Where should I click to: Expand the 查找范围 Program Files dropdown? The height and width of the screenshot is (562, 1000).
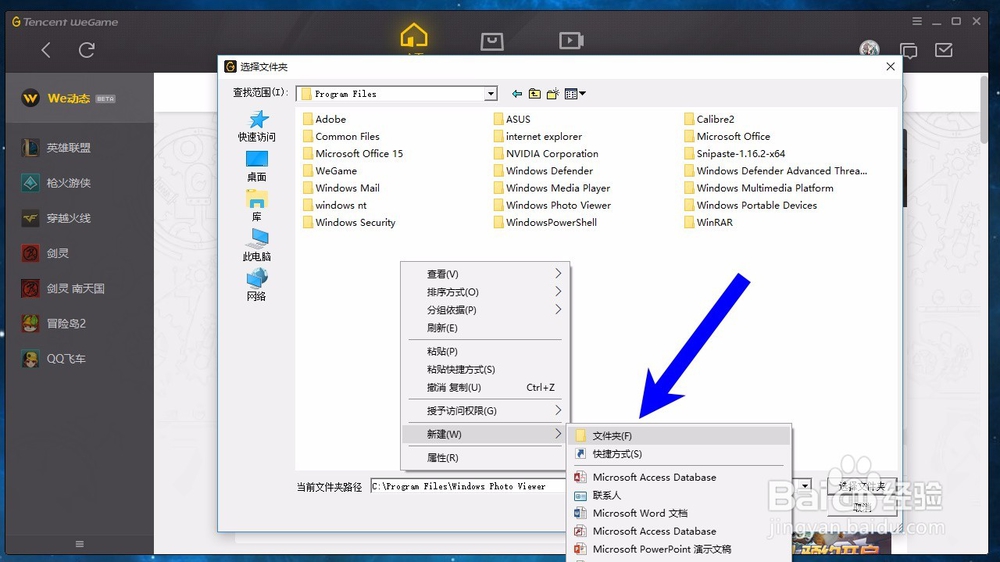click(x=490, y=94)
